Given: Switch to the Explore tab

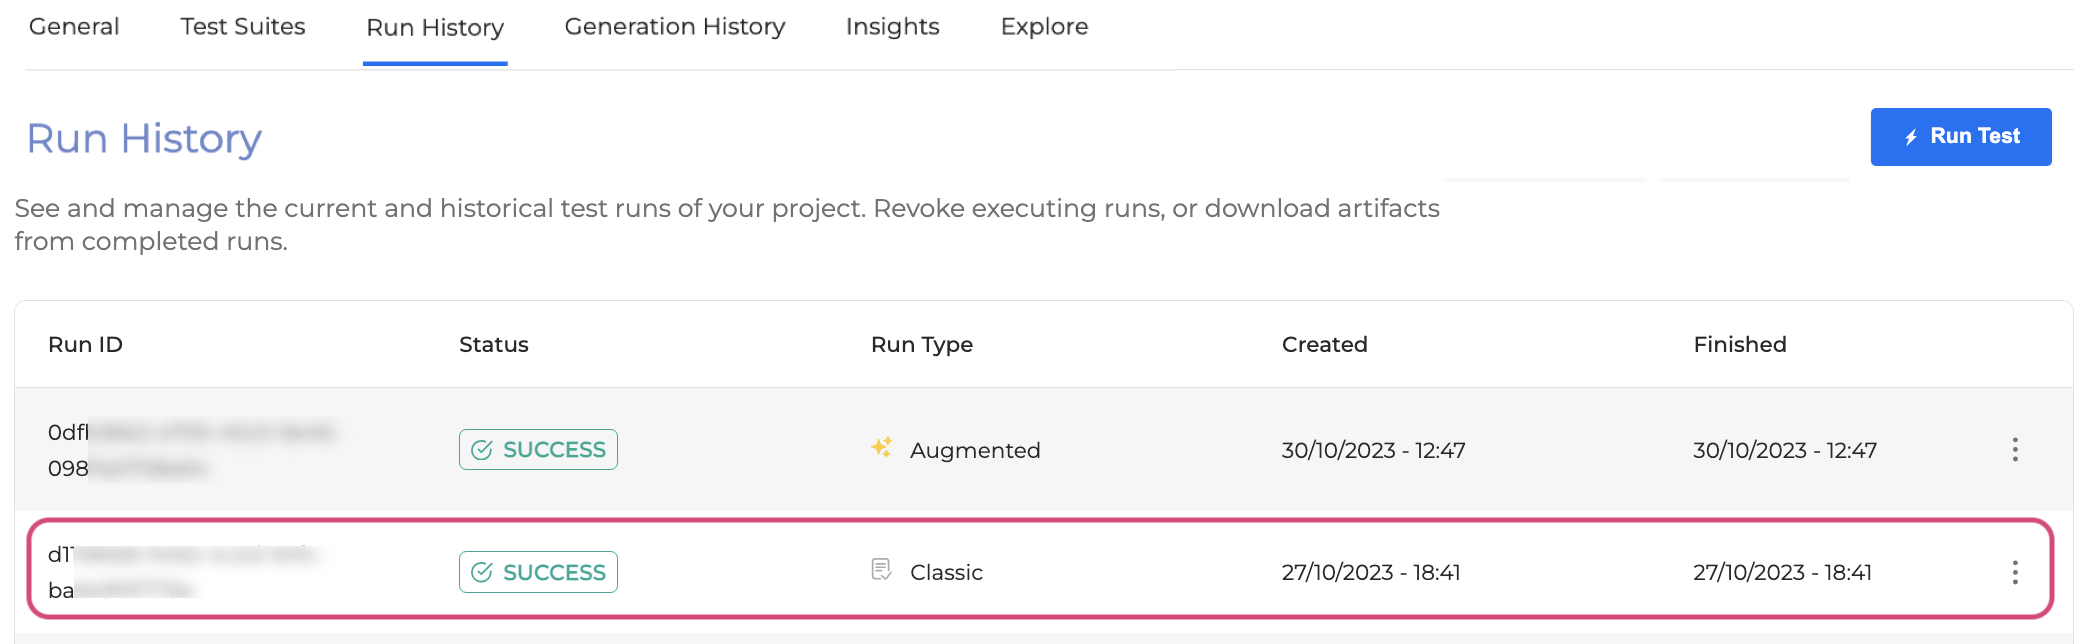Looking at the screenshot, I should 1044,27.
